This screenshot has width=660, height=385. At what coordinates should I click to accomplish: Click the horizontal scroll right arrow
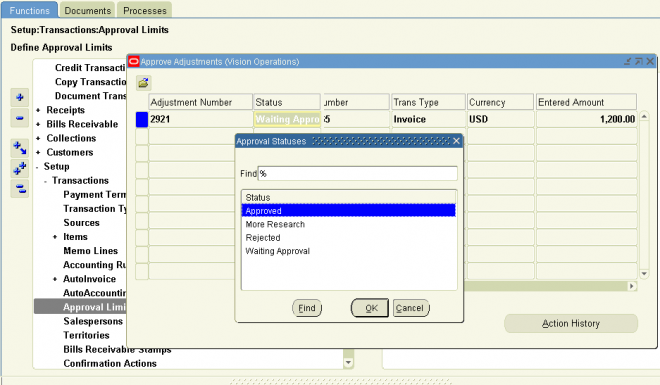coord(631,286)
